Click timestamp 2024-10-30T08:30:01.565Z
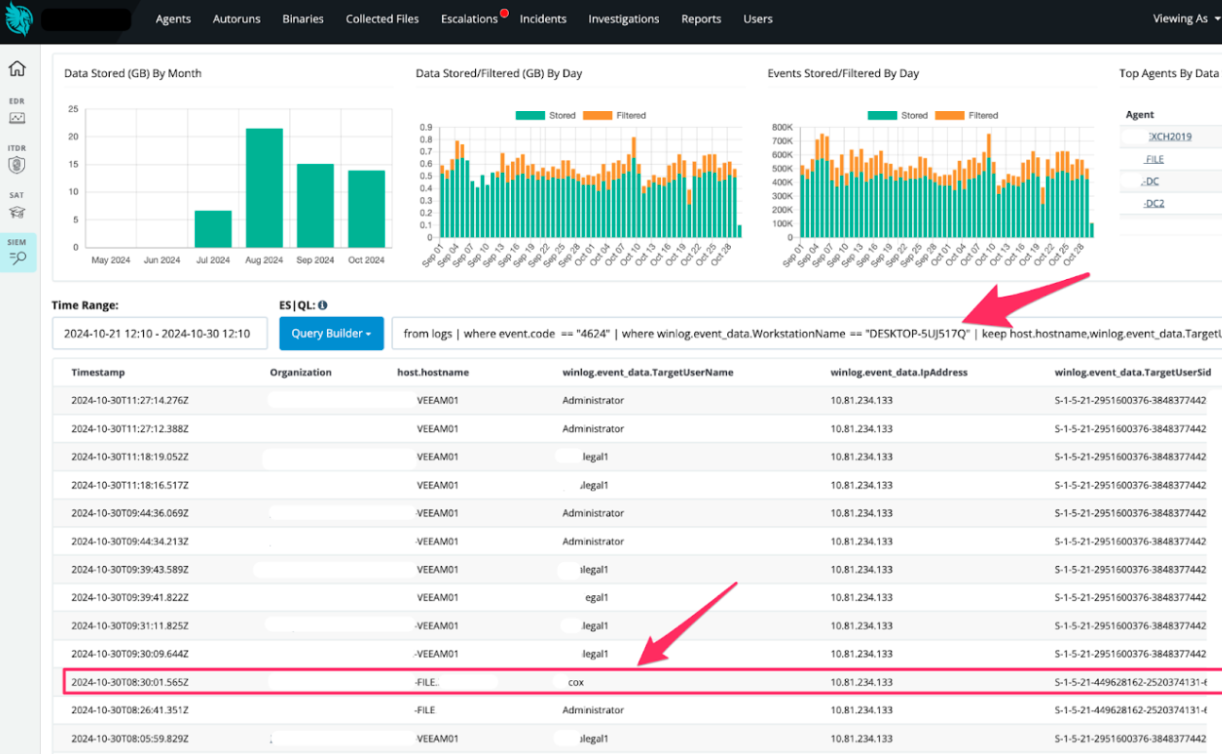The height and width of the screenshot is (754, 1222). pyautogui.click(x=130, y=682)
